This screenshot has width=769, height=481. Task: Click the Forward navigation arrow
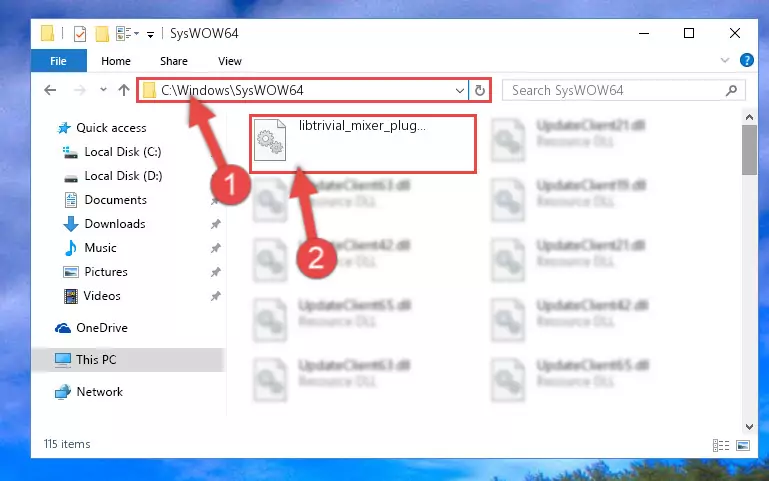point(79,90)
